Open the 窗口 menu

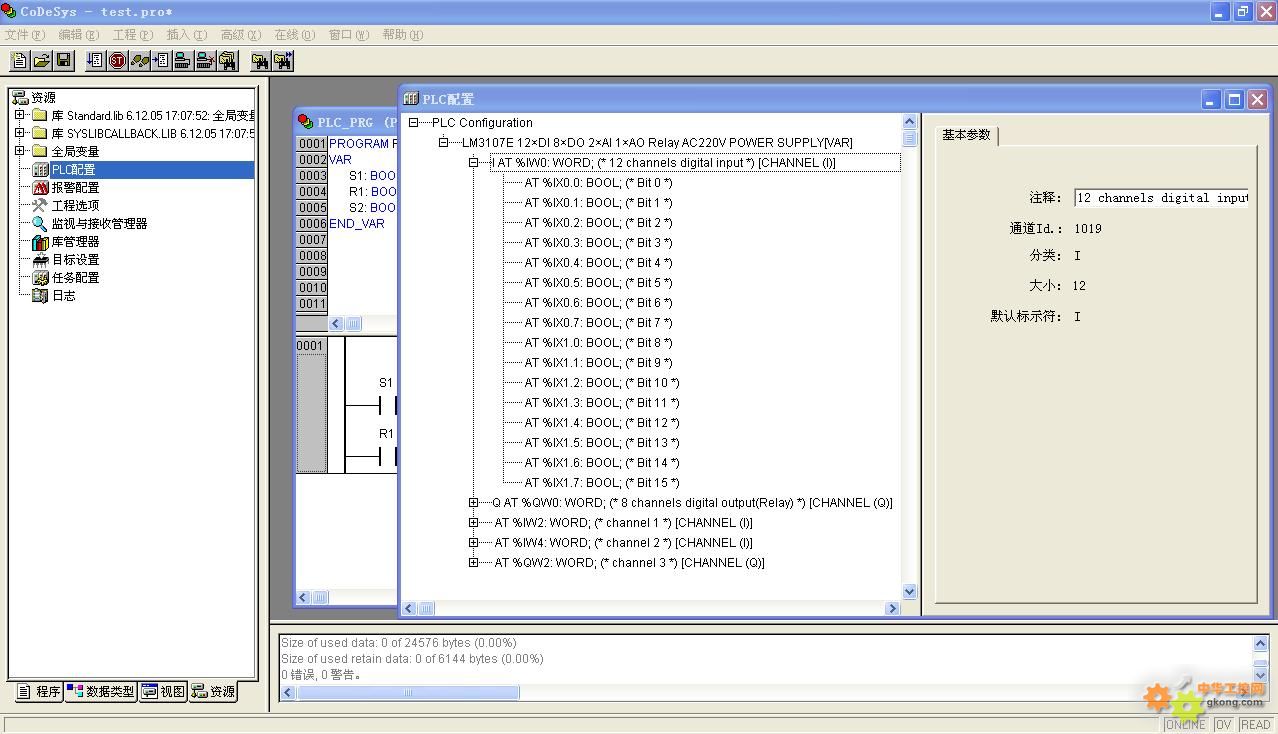click(x=349, y=35)
